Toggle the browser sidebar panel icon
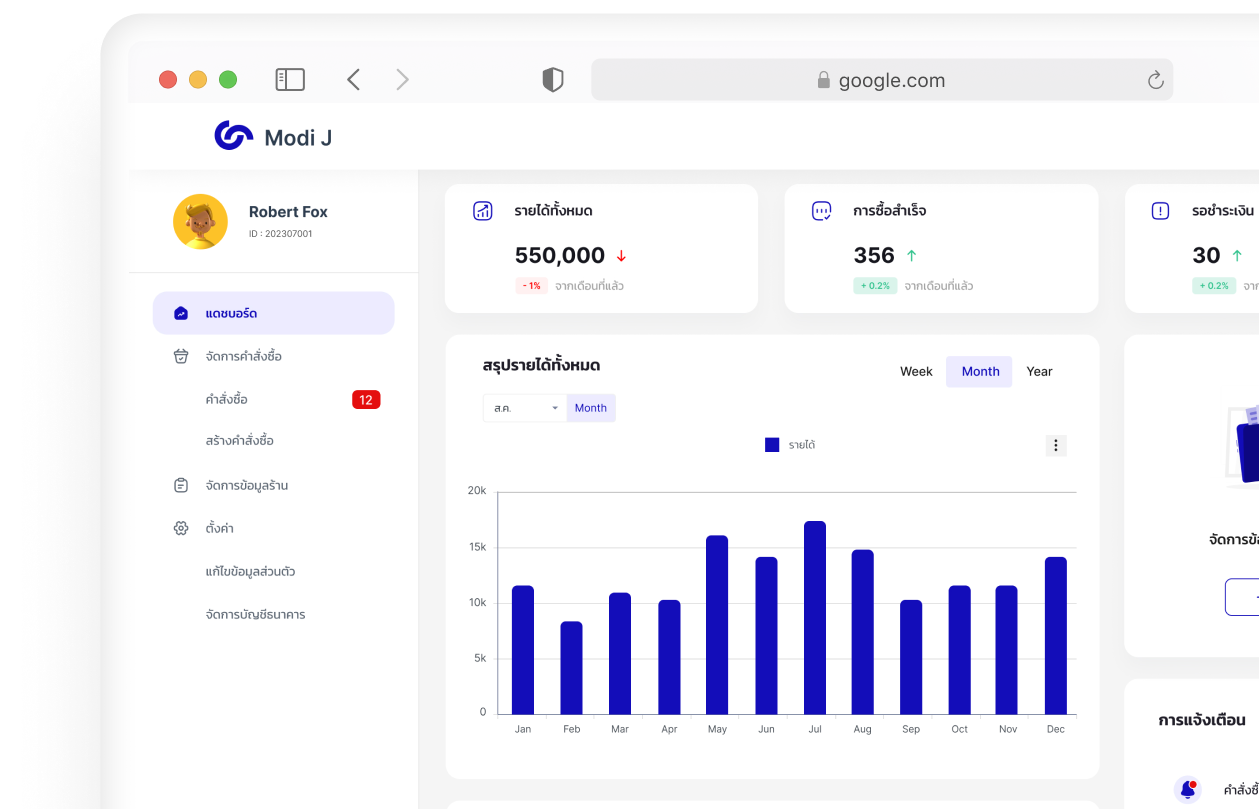1259x809 pixels. point(290,80)
